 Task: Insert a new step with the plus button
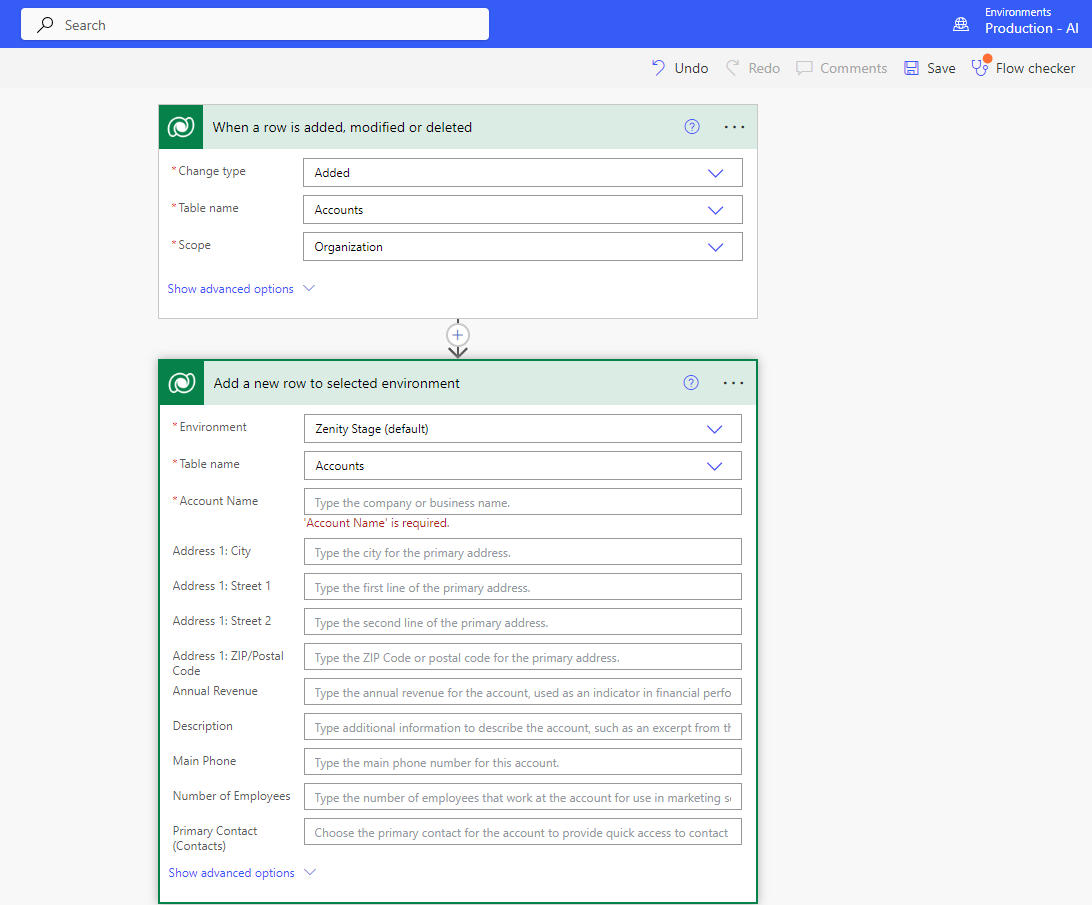coord(458,335)
